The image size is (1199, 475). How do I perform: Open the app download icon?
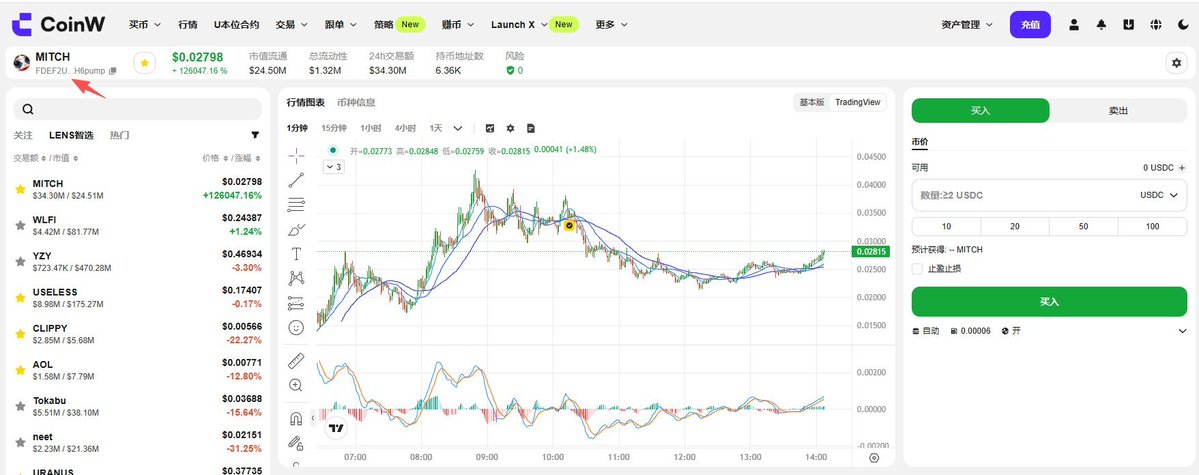[1128, 24]
